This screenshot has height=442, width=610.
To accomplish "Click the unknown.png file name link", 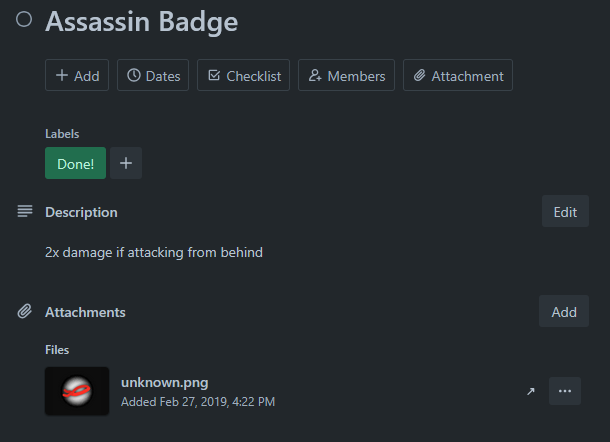I will pos(164,382).
